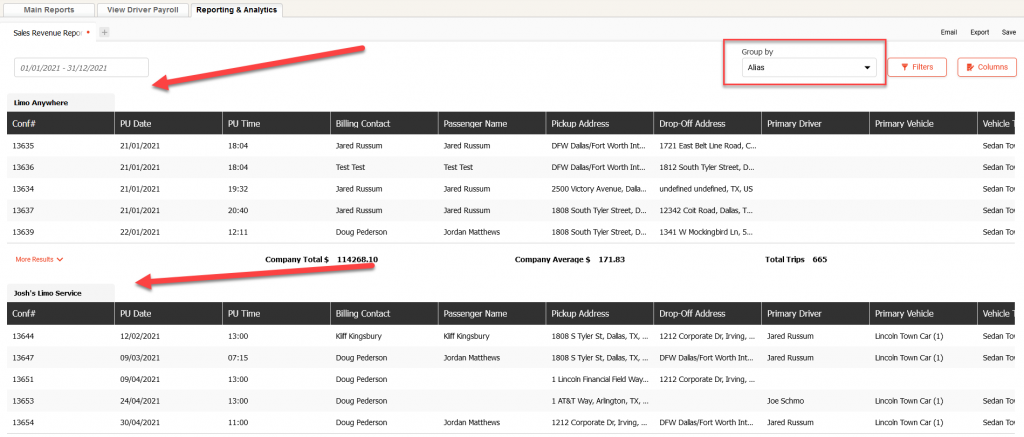Click the PU Date header in Limo Anywhere table

pos(135,124)
